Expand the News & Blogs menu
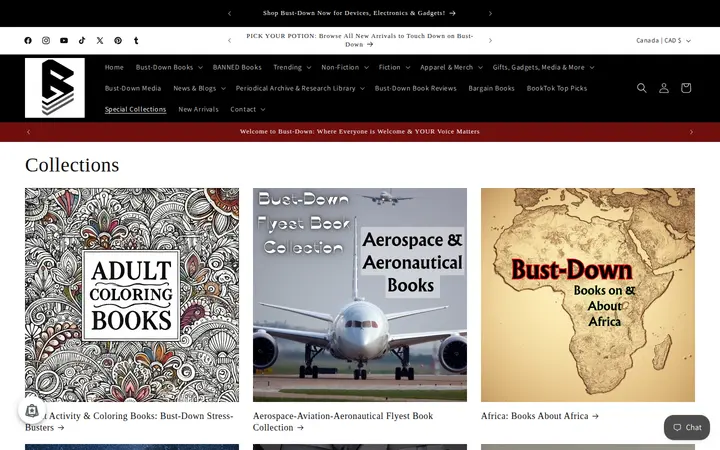720x450 pixels. 199,88
